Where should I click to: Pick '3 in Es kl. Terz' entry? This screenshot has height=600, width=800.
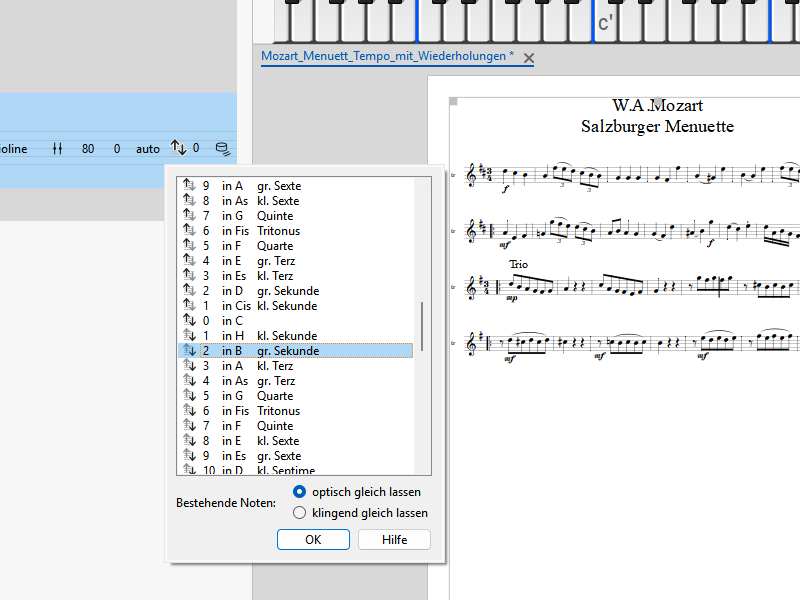tap(296, 276)
